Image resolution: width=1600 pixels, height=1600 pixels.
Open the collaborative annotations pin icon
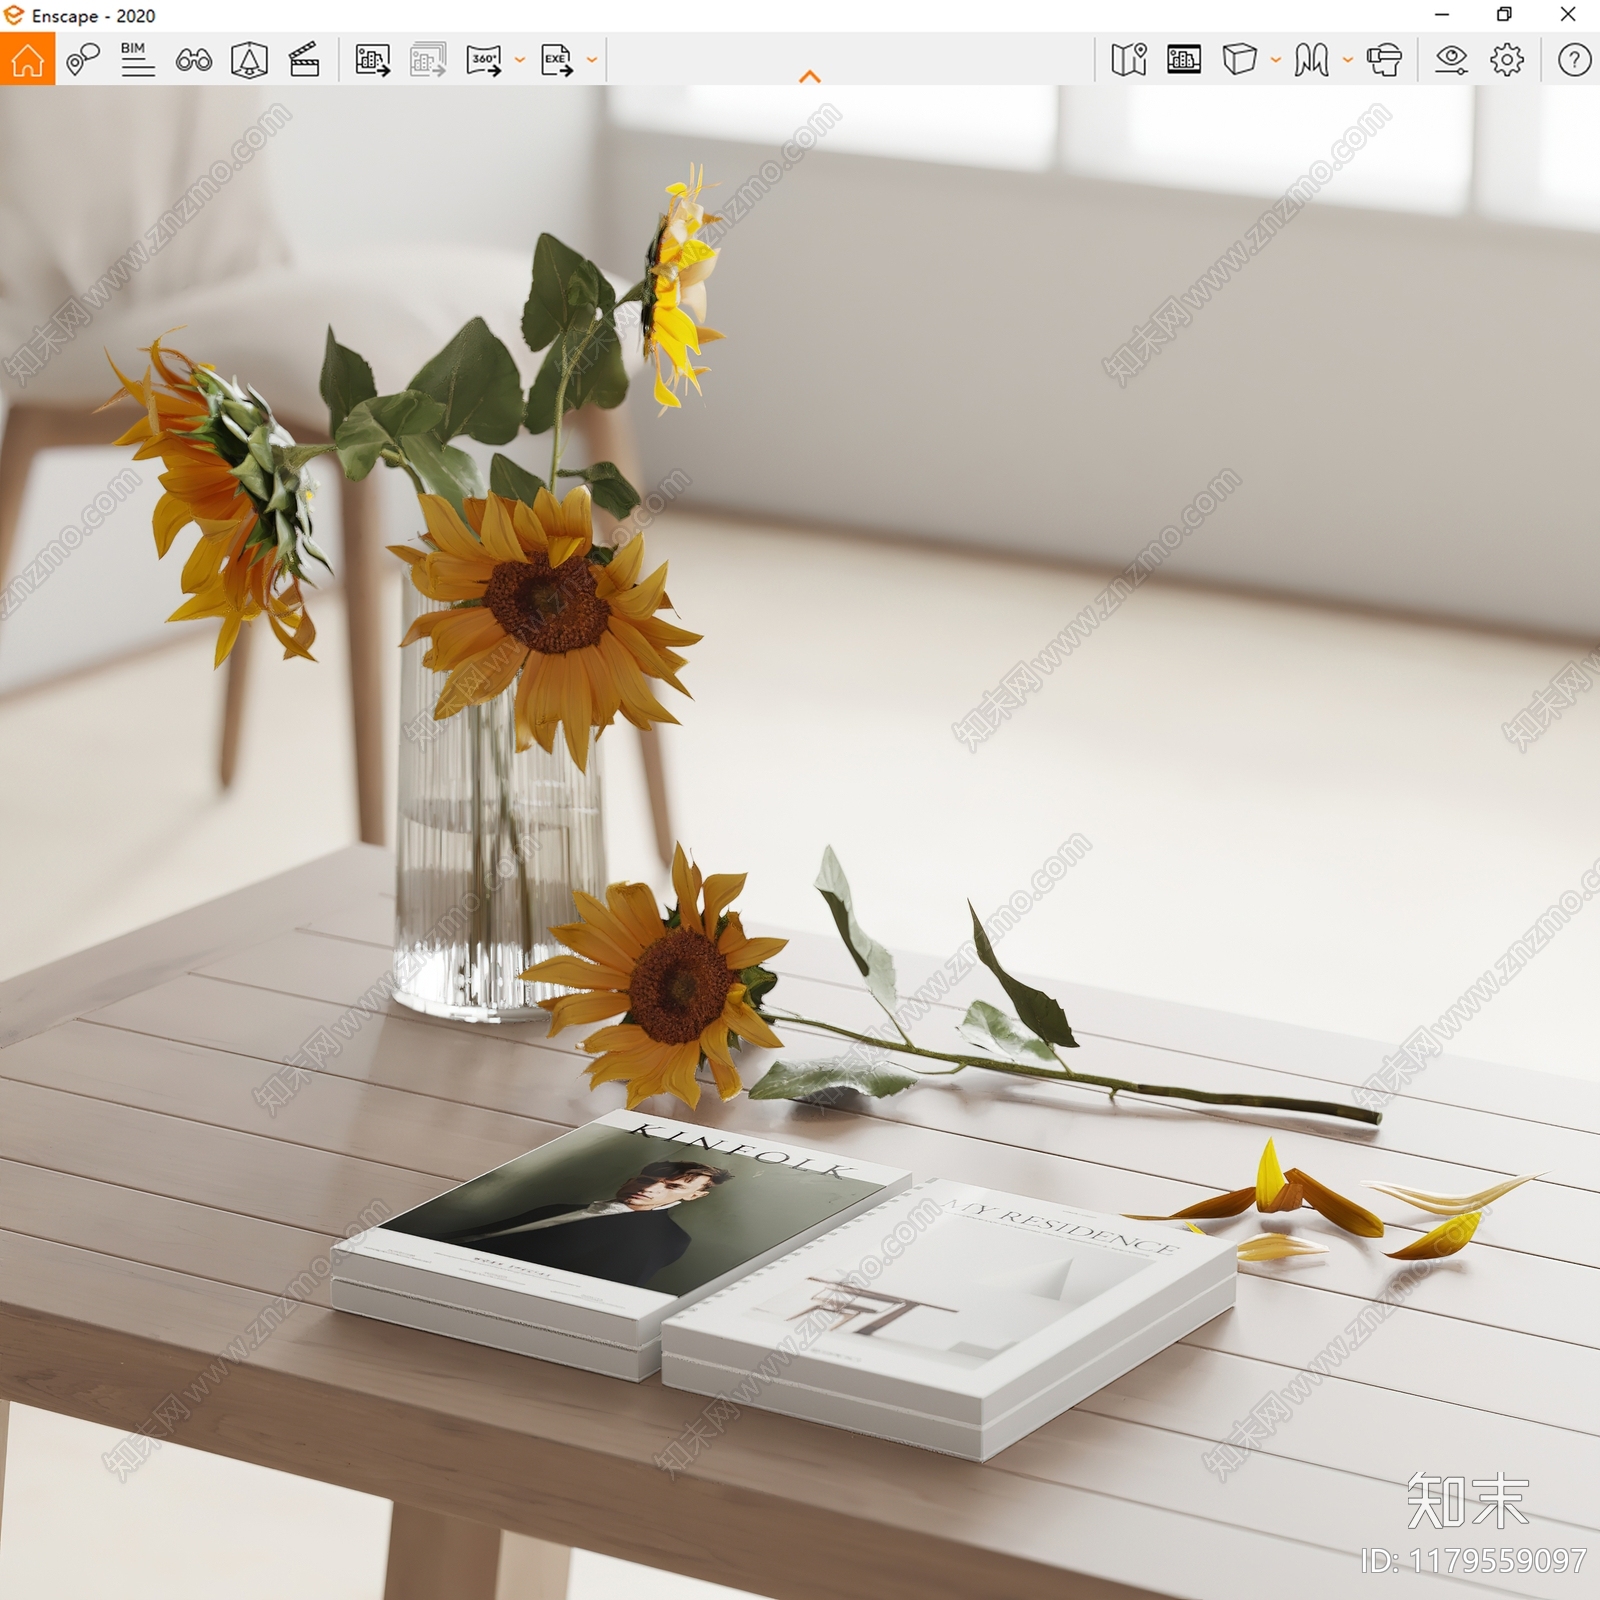click(x=83, y=60)
